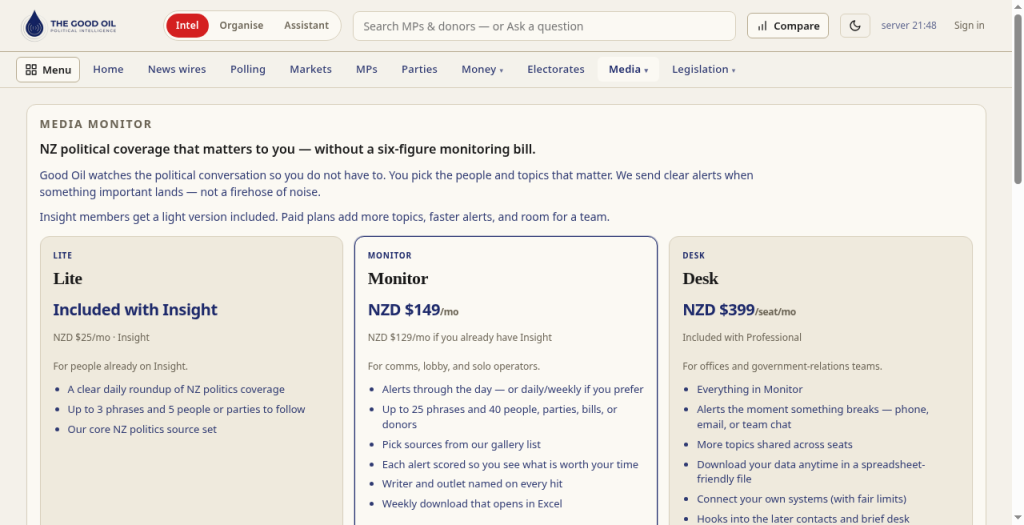Switch to Organise mode
1024x525 pixels.
tap(241, 25)
